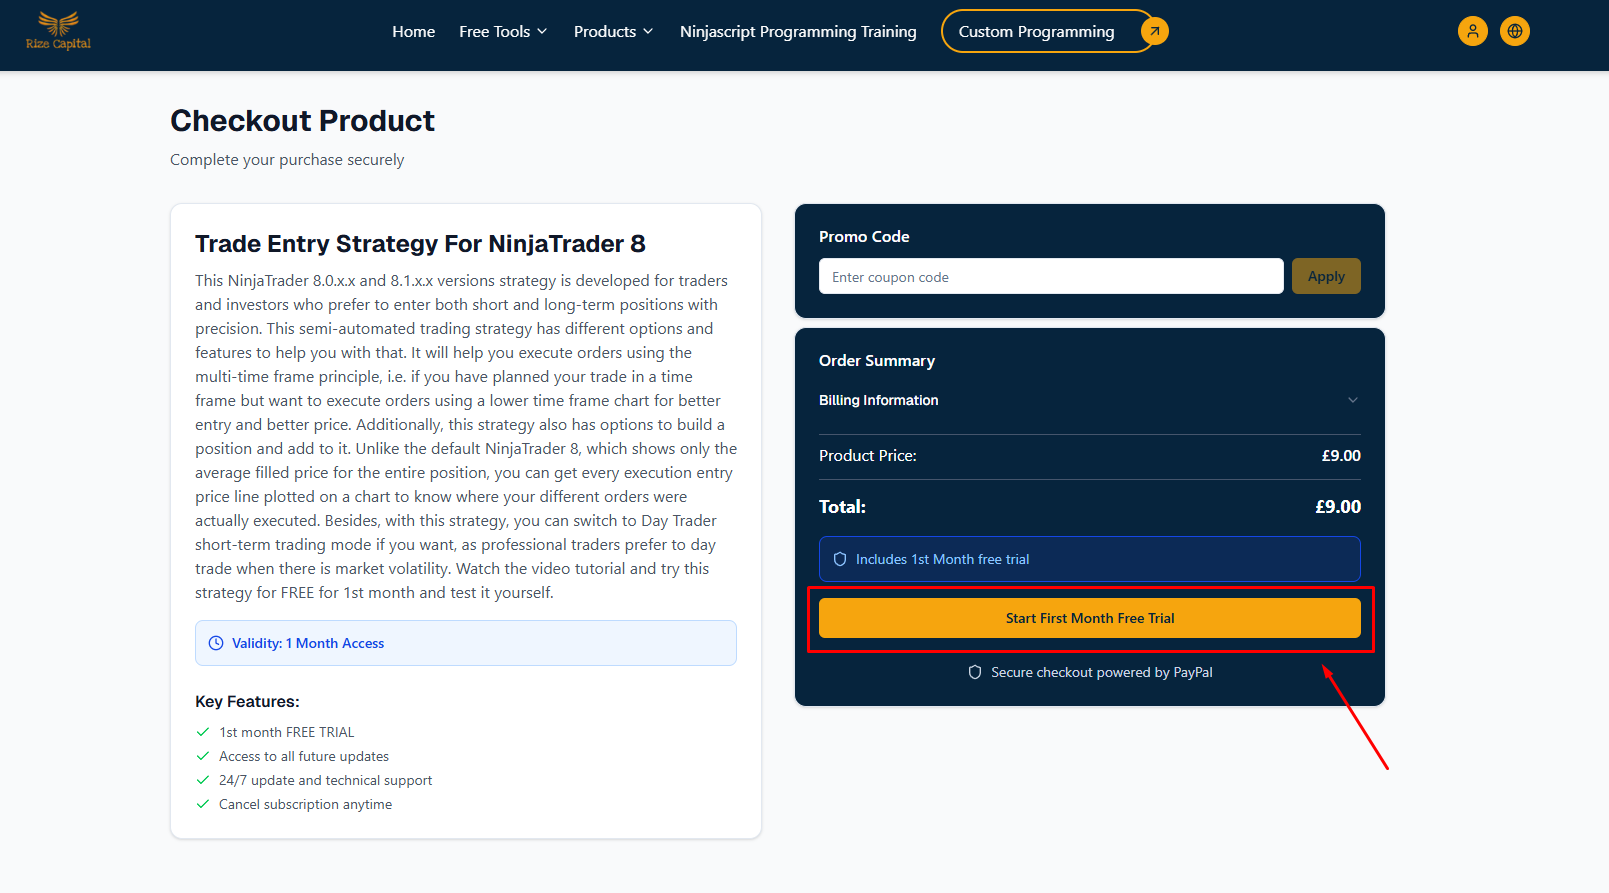Click 'Access to all future updates' text
The image size is (1609, 893).
pyautogui.click(x=304, y=756)
